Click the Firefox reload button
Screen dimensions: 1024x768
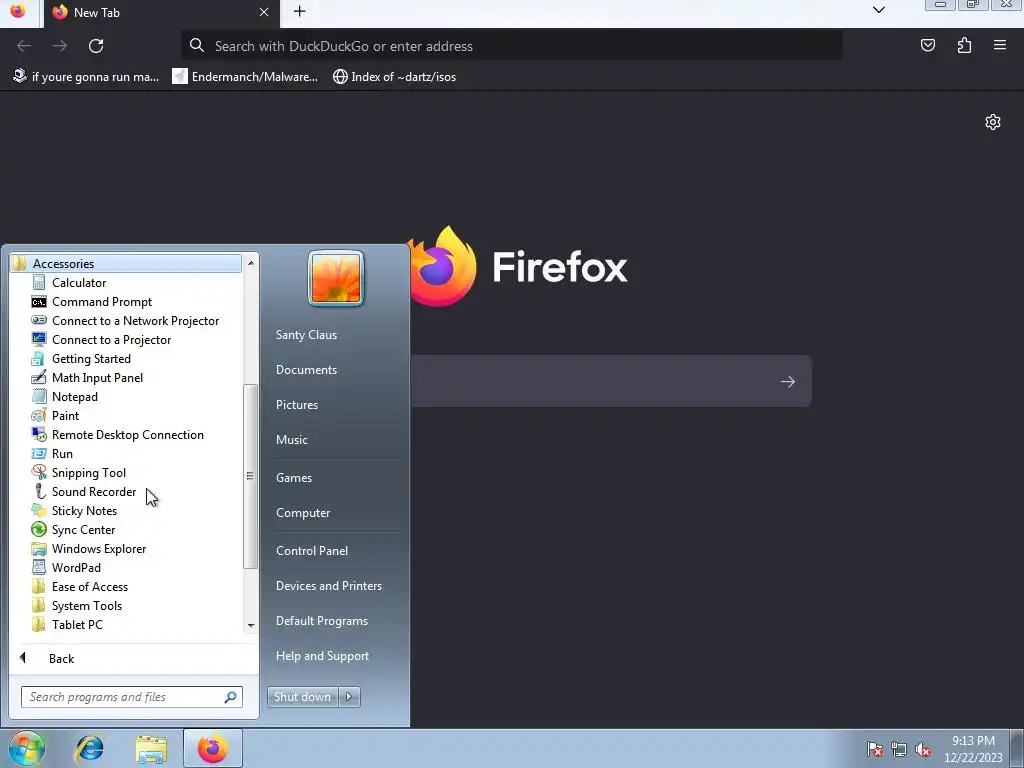[x=96, y=46]
